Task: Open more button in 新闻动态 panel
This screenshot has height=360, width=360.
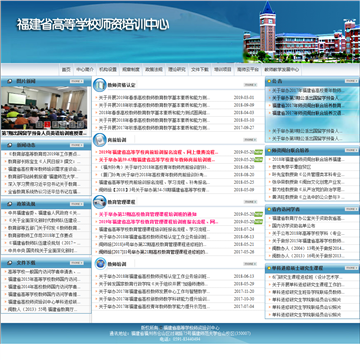Action: 77,145
